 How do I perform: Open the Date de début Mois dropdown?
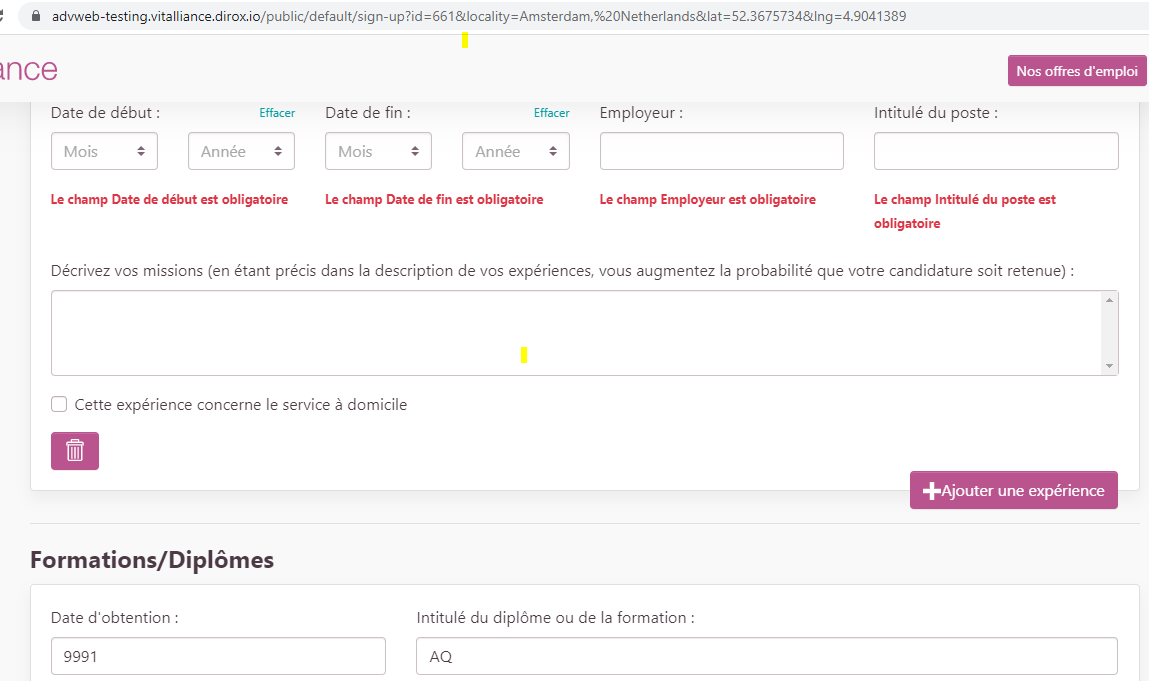click(x=104, y=151)
